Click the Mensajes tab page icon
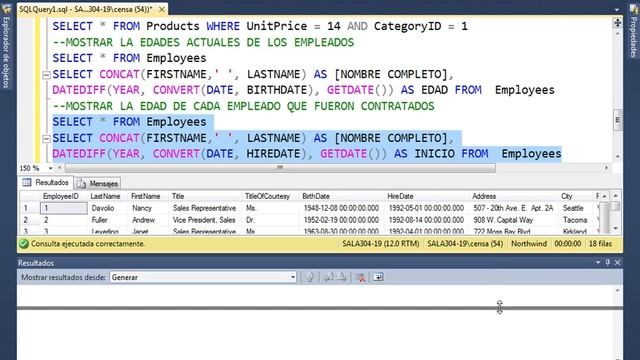 (x=82, y=184)
